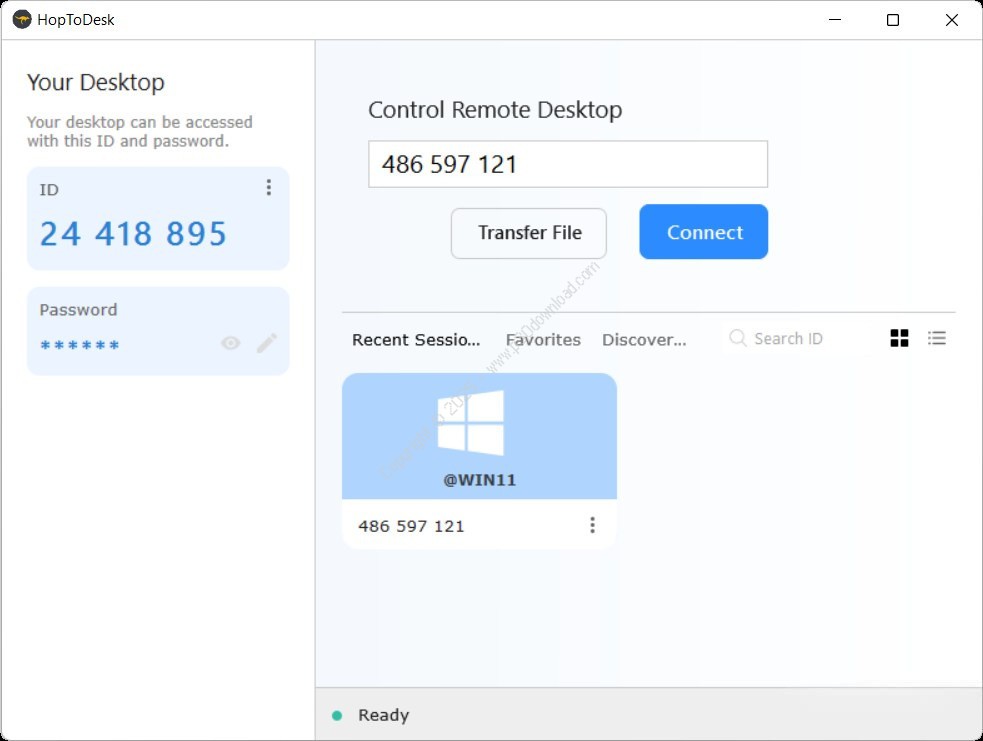Open the Recent Sessions tab
Viewport: 983px width, 741px height.
[x=416, y=340]
